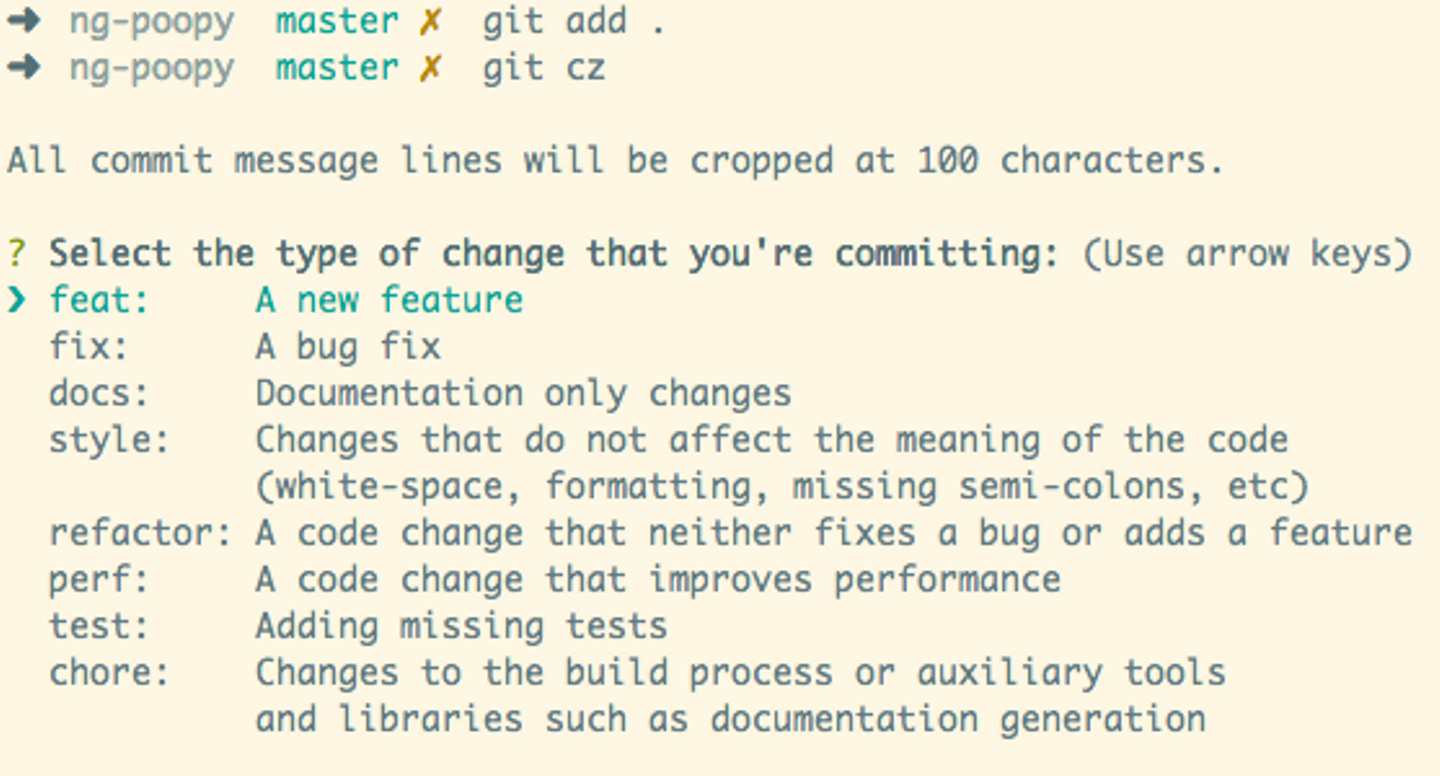Click the "(Use arrow keys)" hint text
Viewport: 1440px width, 776px height.
pos(1246,254)
